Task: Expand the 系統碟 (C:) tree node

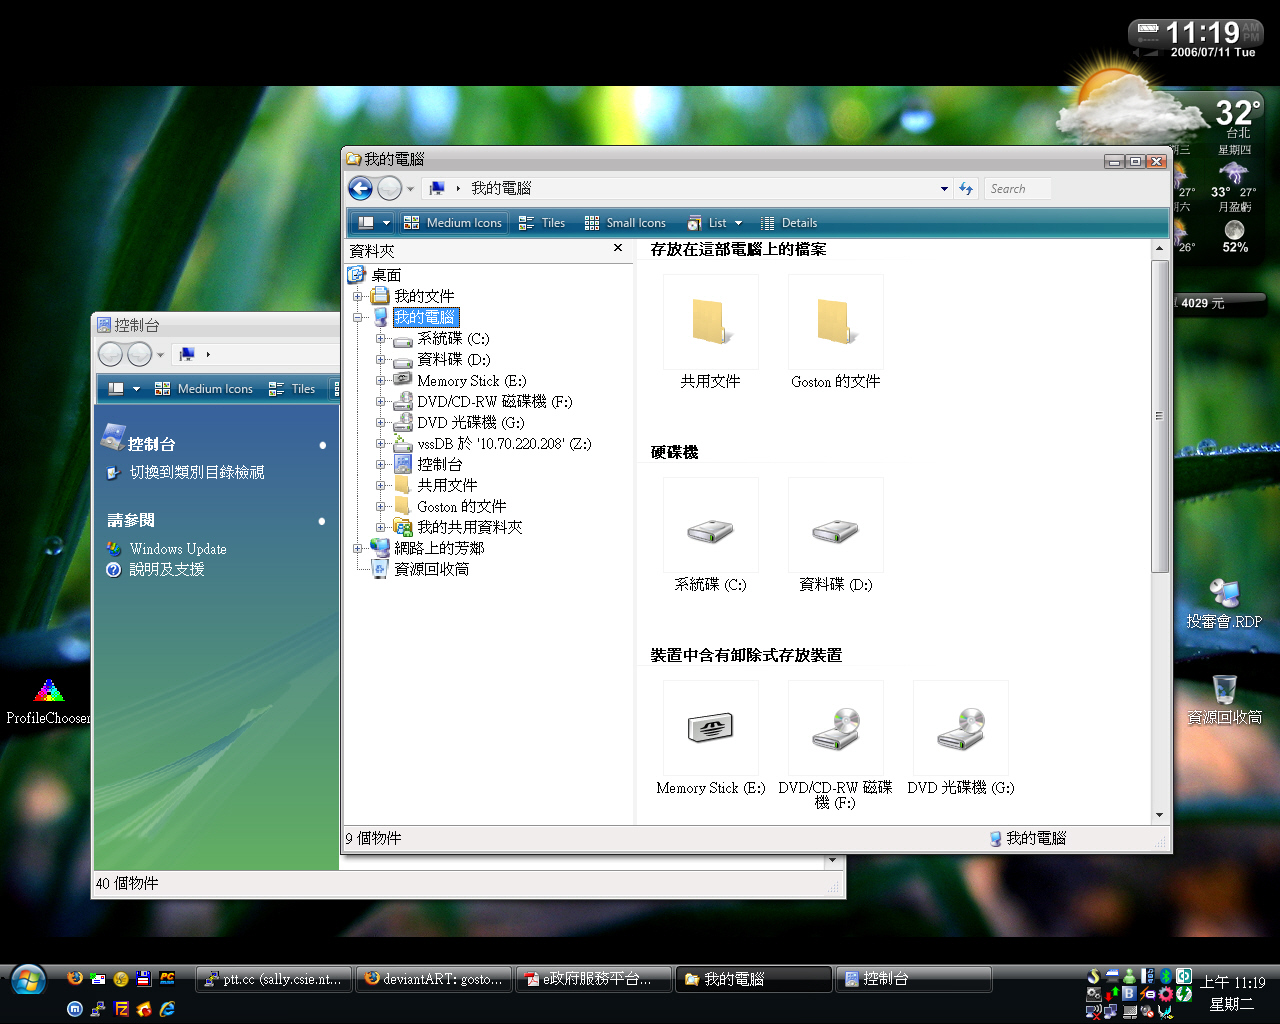Action: click(x=380, y=339)
